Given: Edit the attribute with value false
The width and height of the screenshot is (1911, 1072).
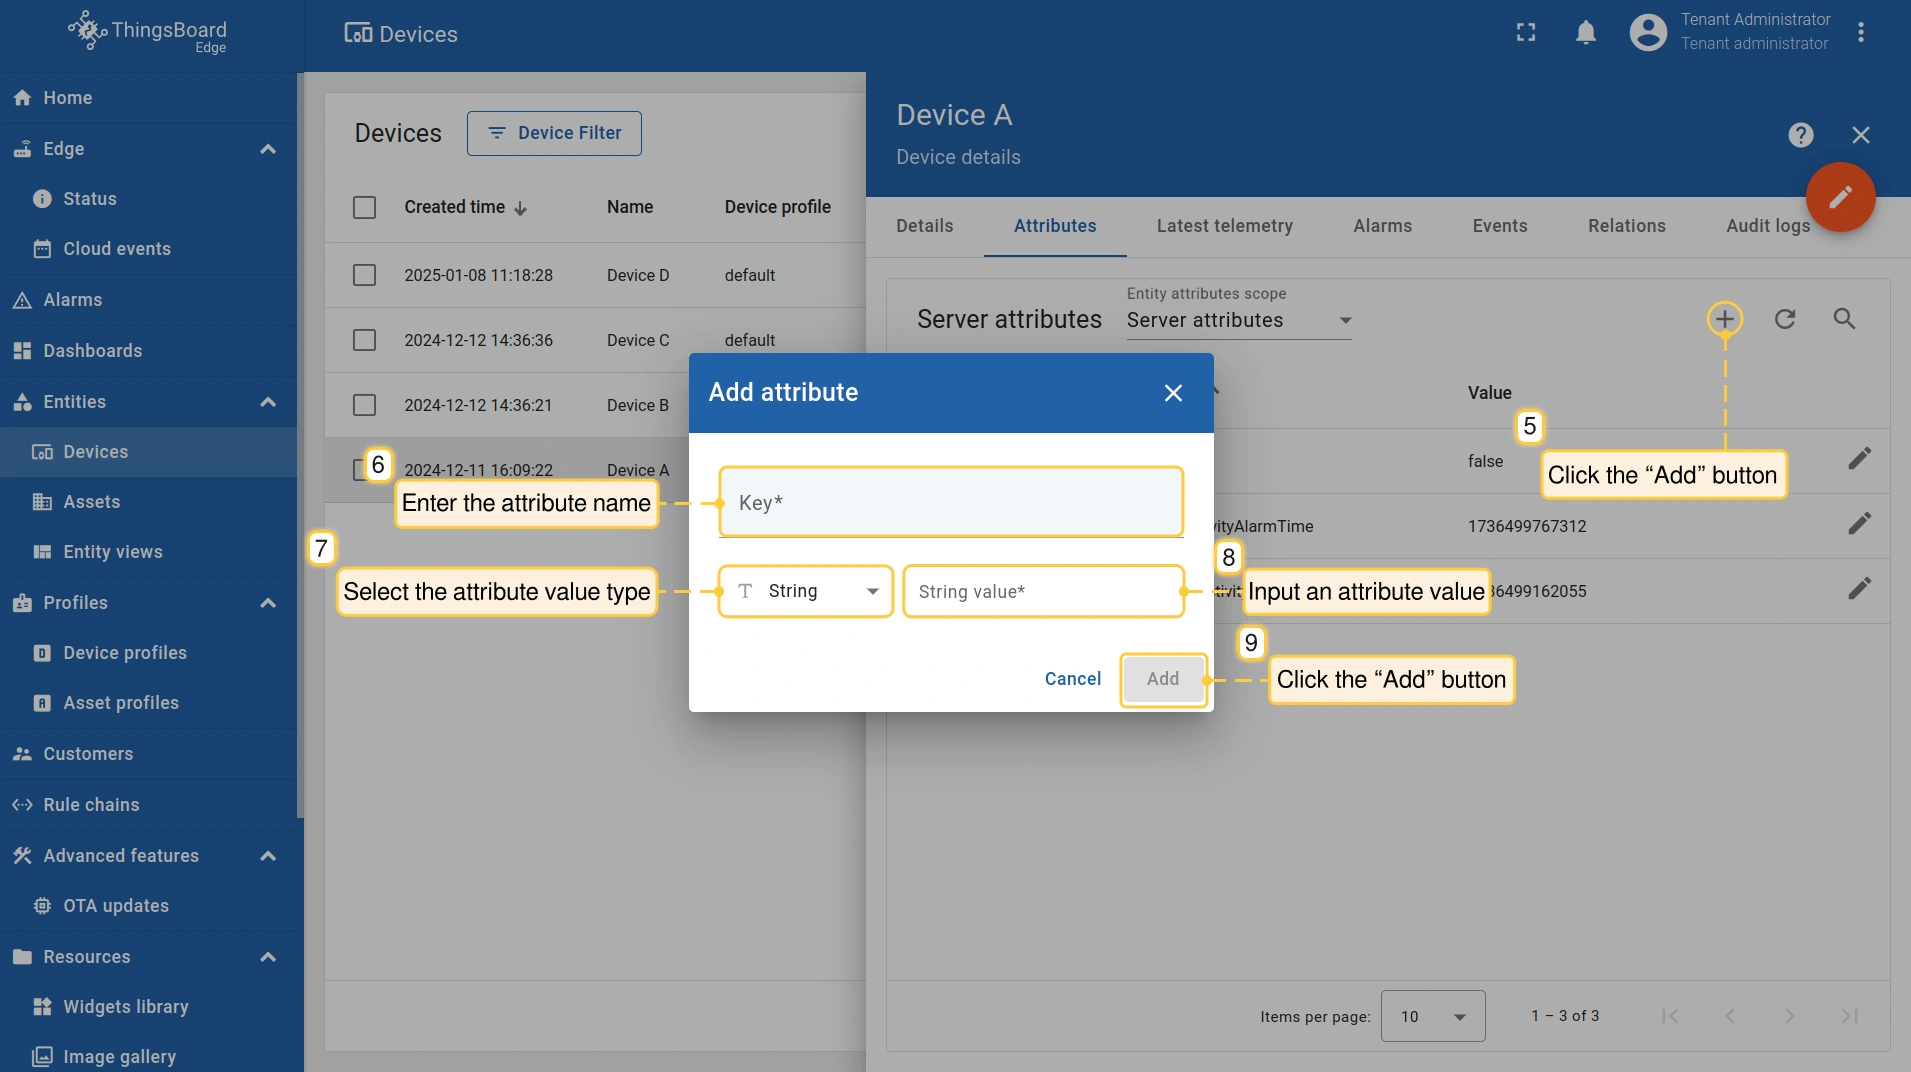Looking at the screenshot, I should click(x=1859, y=459).
